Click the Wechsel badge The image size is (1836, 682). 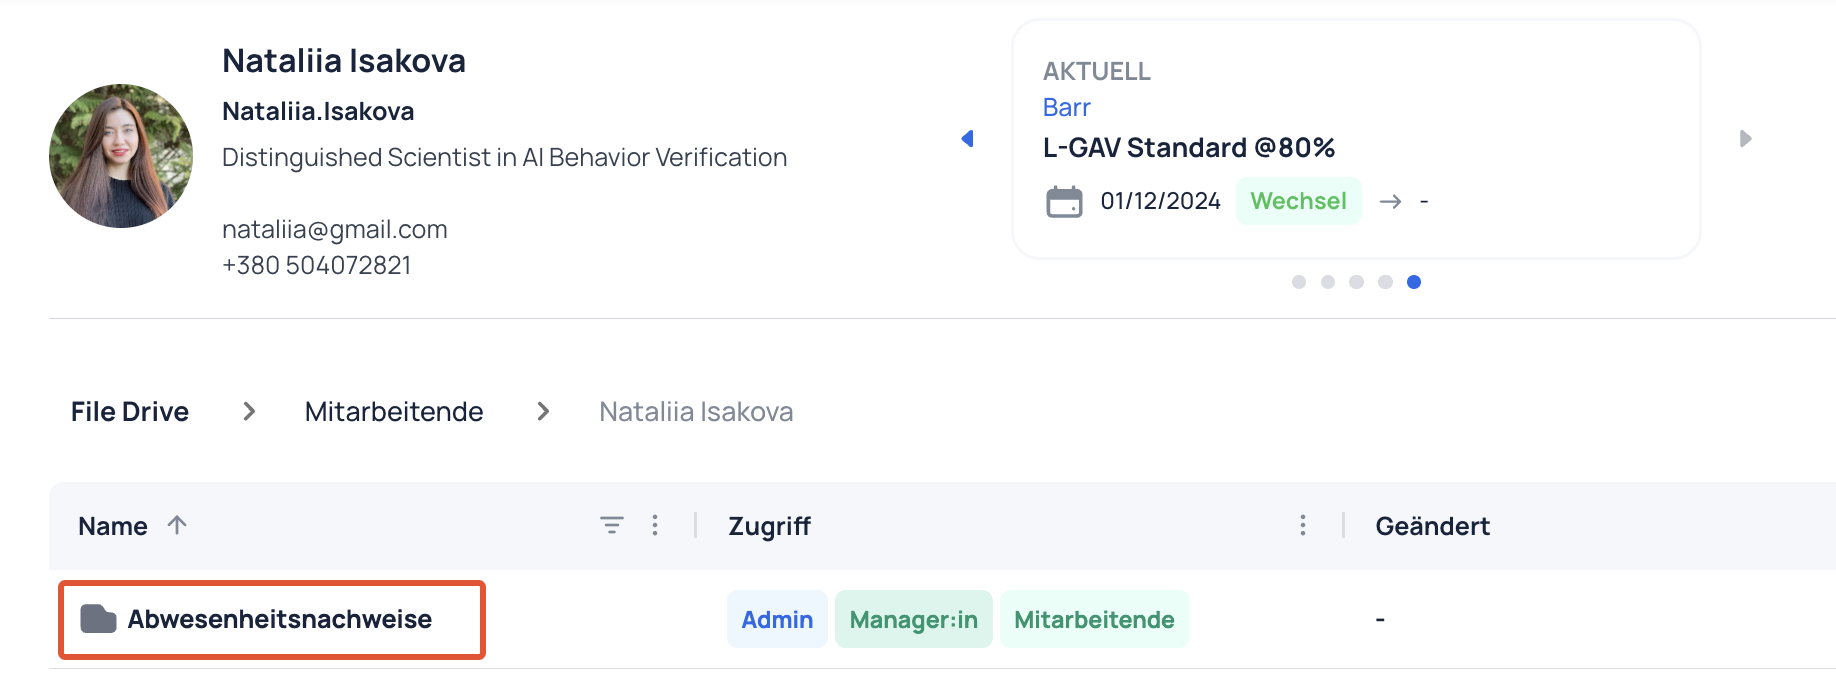tap(1298, 201)
